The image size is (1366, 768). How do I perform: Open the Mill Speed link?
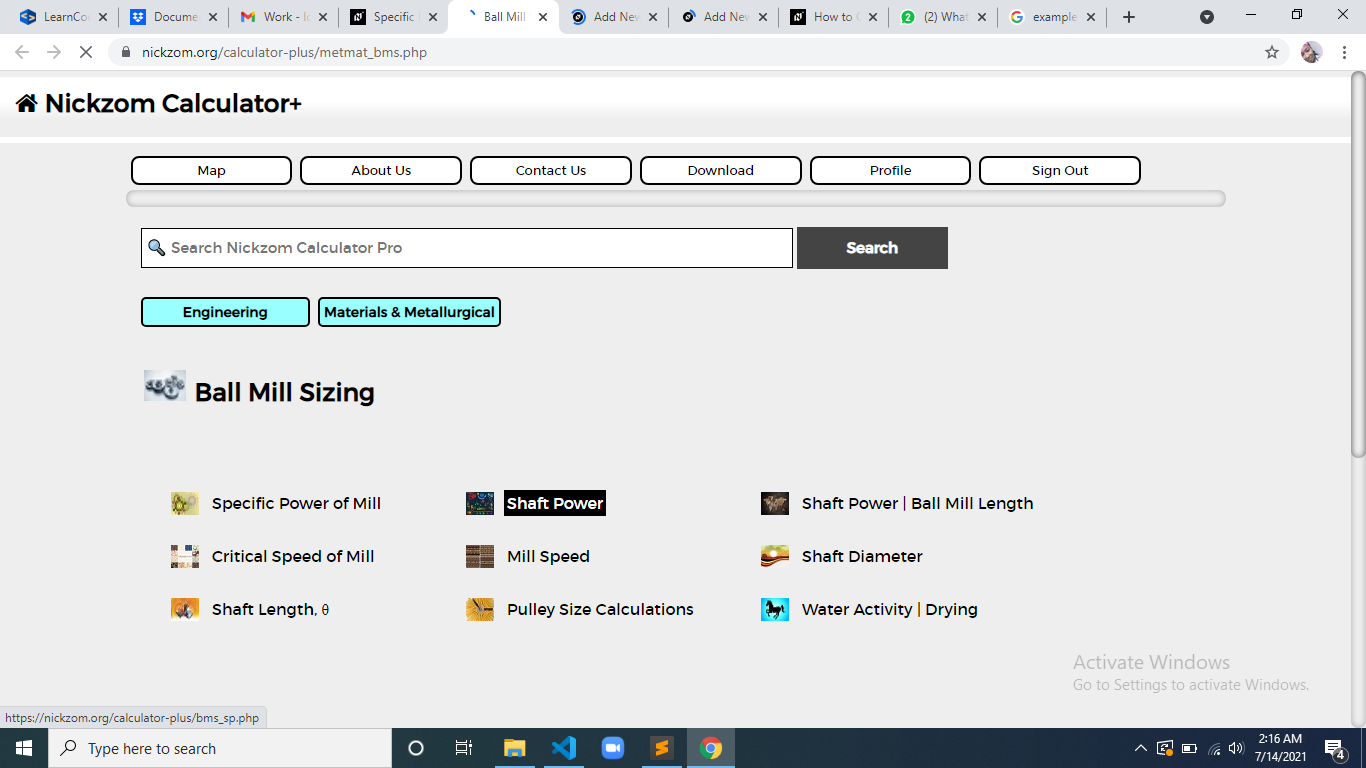coord(548,556)
